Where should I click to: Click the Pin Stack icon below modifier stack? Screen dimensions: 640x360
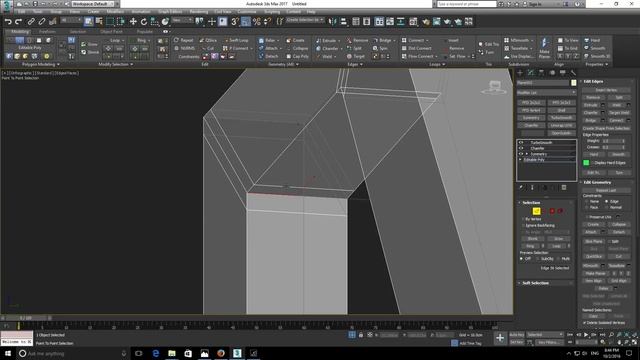click(x=521, y=187)
